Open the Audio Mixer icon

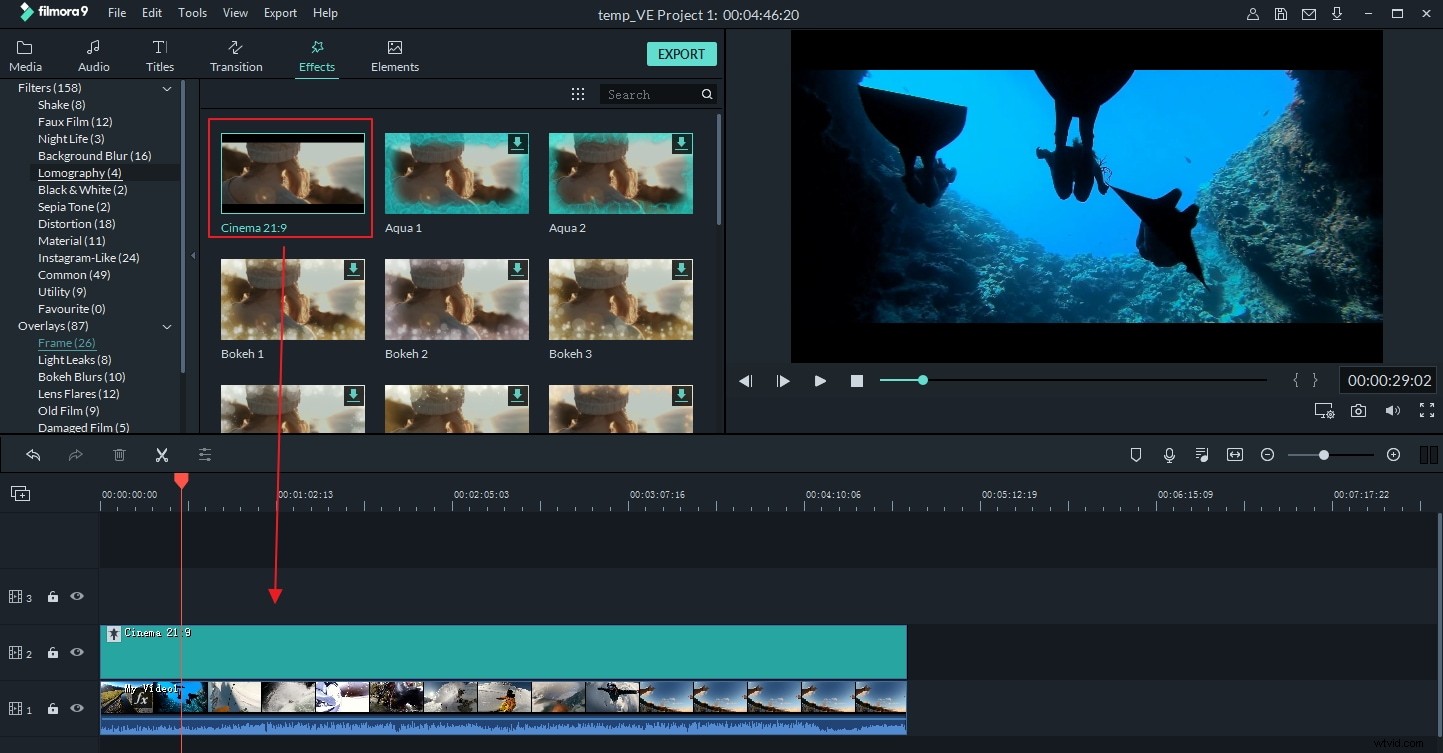1201,455
